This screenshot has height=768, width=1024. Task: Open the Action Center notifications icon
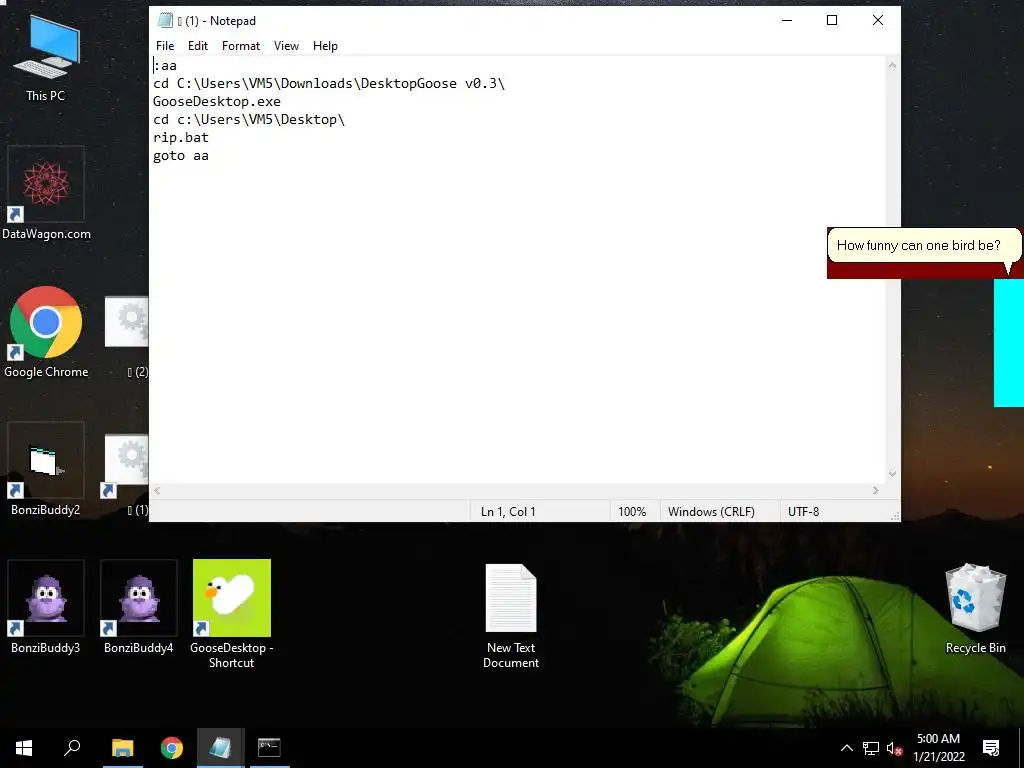pyautogui.click(x=991, y=748)
